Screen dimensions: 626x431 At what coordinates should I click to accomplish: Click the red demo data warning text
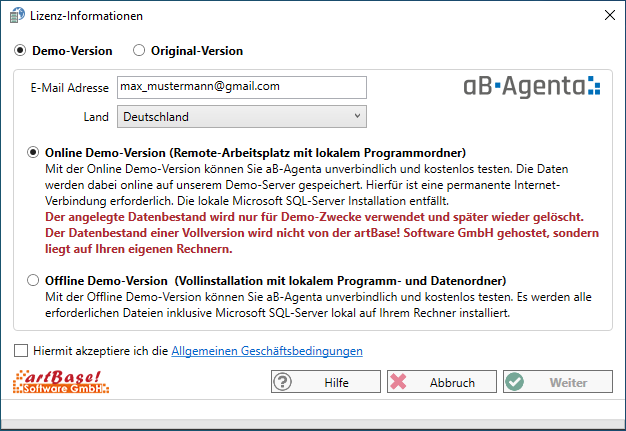322,233
